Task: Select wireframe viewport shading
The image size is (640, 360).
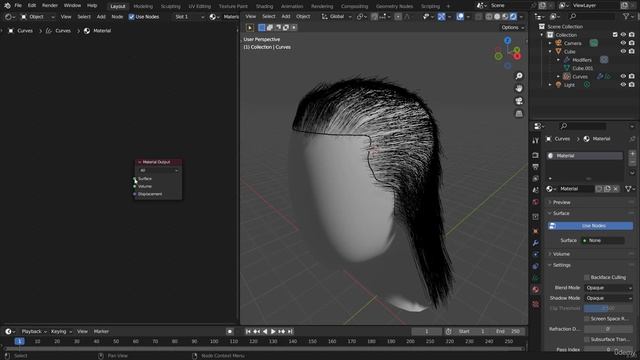Action: [489, 17]
